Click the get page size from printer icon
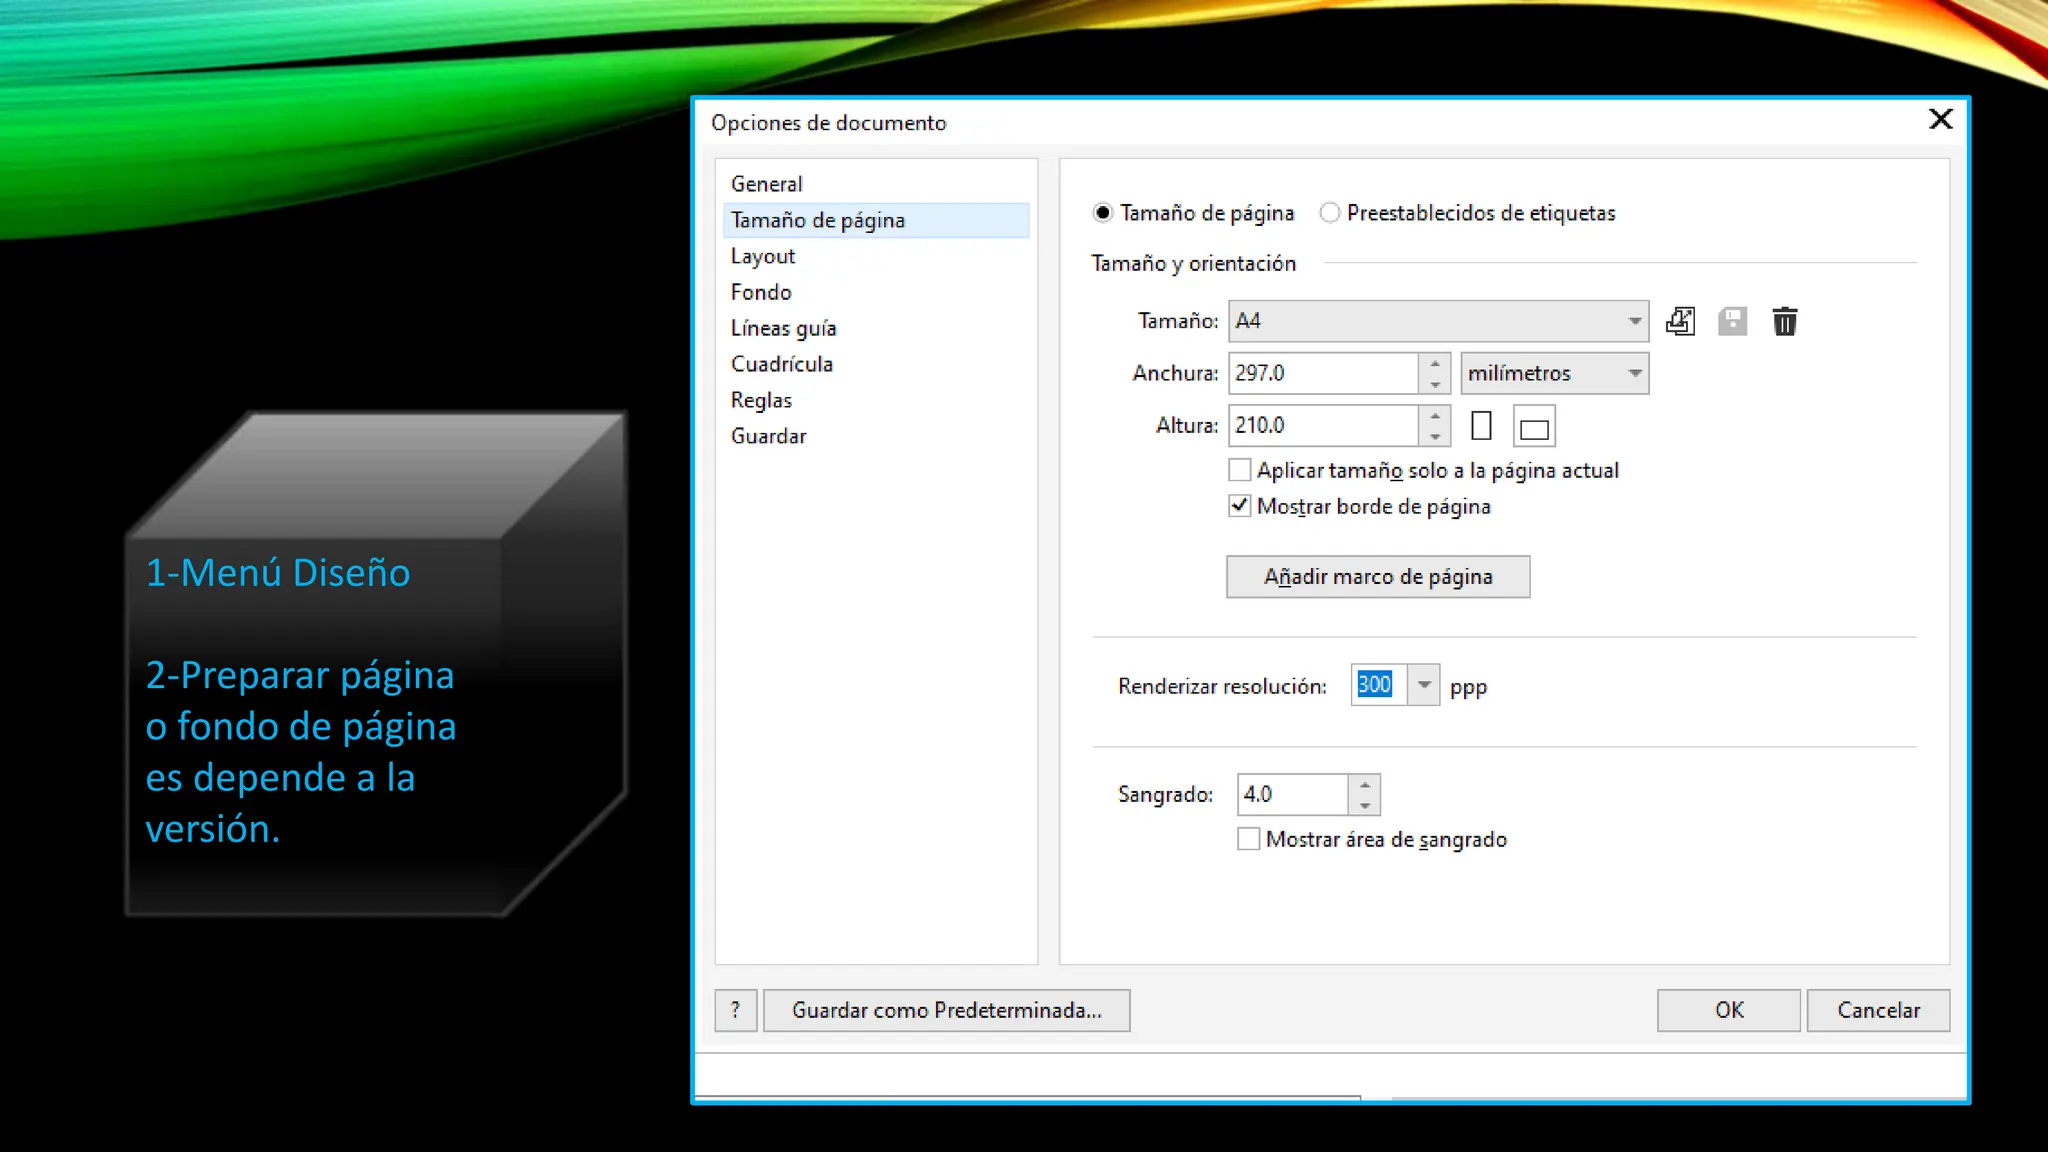 1680,321
